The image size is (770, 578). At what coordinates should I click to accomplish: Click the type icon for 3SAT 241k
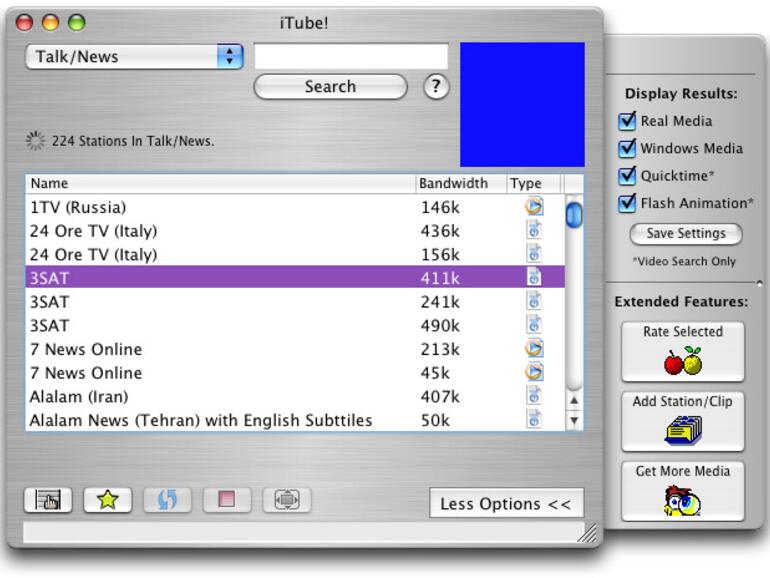click(534, 301)
